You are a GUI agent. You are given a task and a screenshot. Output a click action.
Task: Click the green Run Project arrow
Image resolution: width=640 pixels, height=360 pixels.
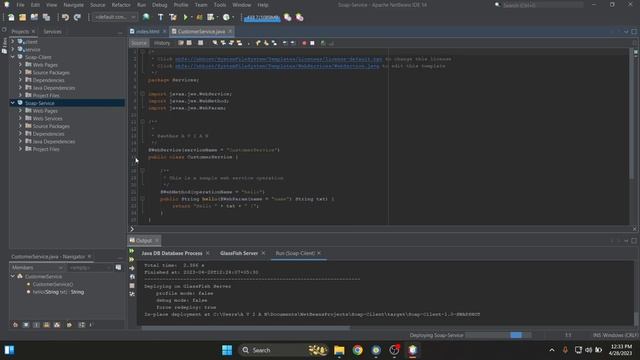pyautogui.click(x=185, y=17)
